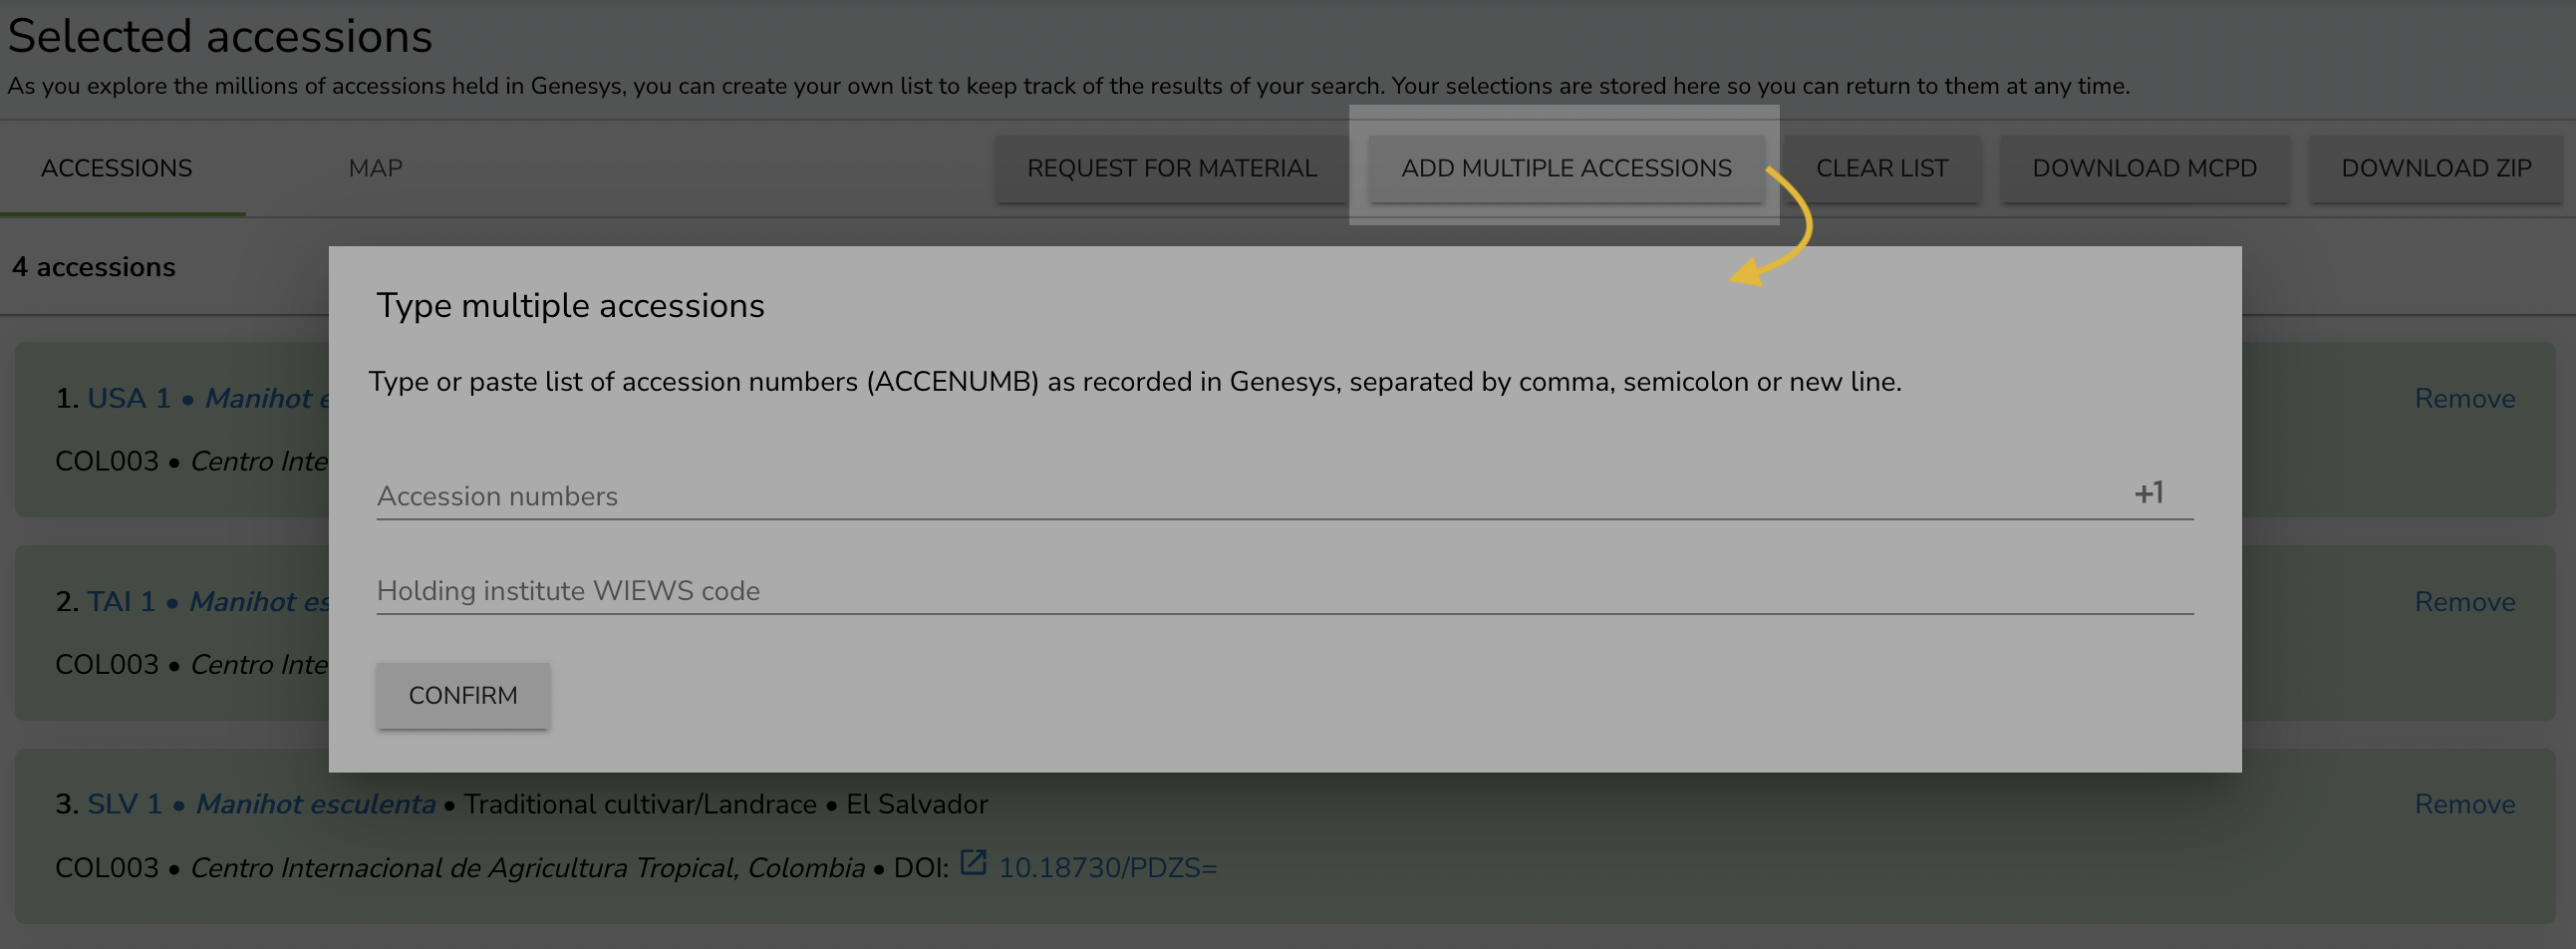Click the DOWNLOAD MCPD button

2143,168
